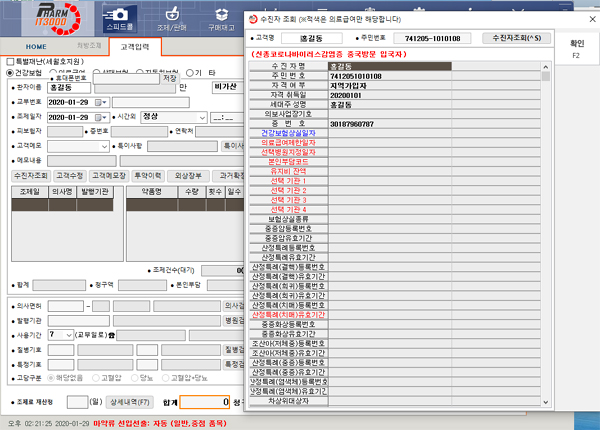The width and height of the screenshot is (600, 430).
Task: Open the 비가산 combo box
Action: [x=228, y=88]
